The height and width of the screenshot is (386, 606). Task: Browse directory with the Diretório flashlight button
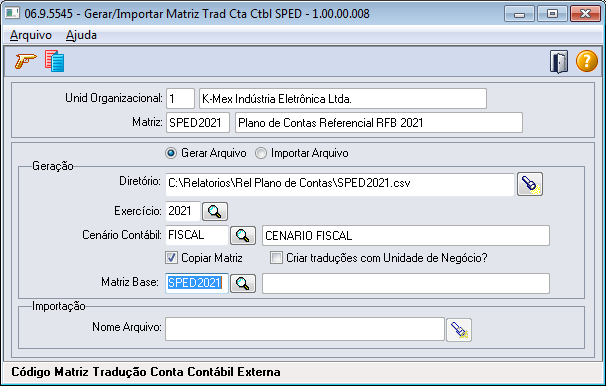pos(530,184)
